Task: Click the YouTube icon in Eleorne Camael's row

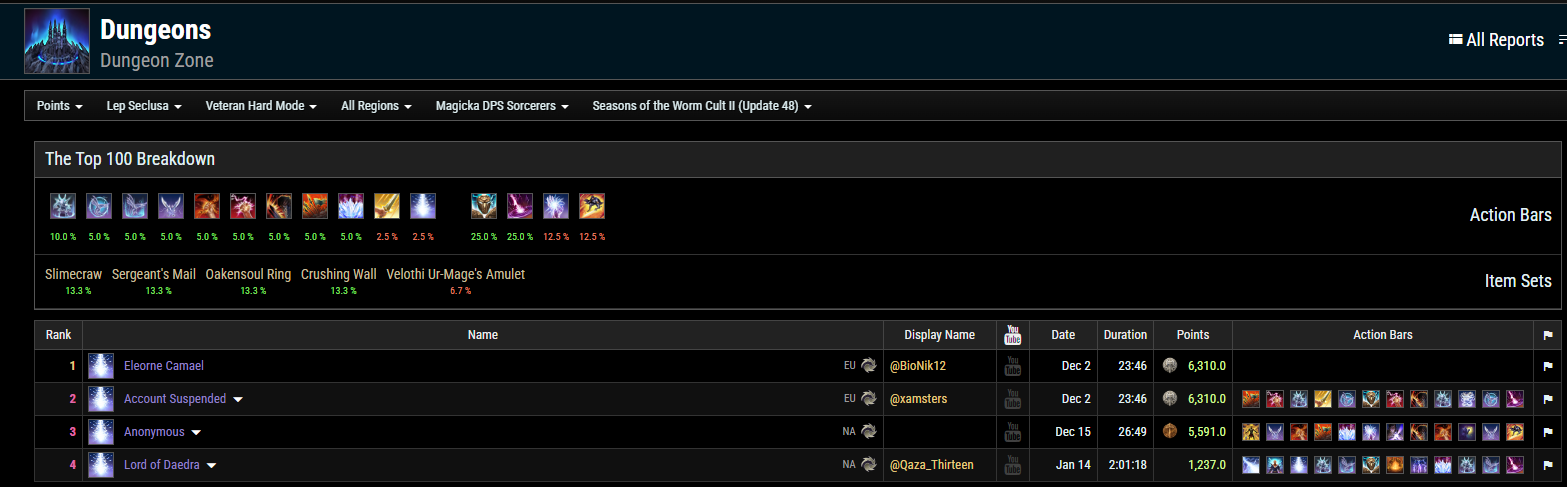Action: pos(1012,366)
